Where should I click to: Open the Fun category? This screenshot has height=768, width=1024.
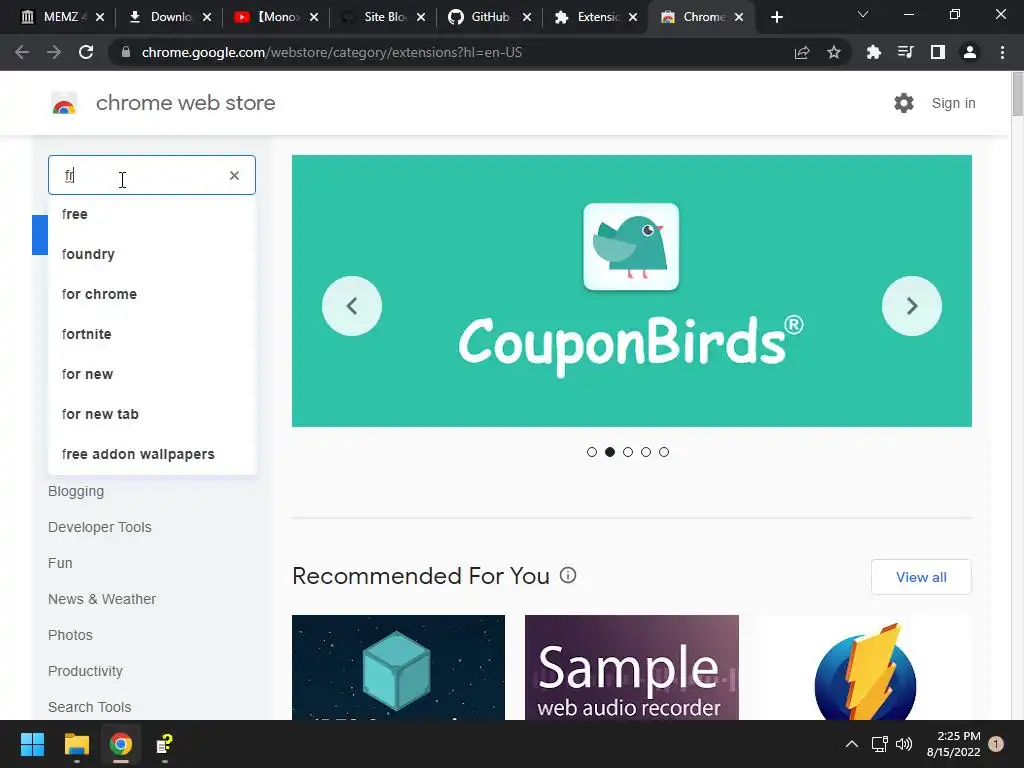tap(60, 563)
